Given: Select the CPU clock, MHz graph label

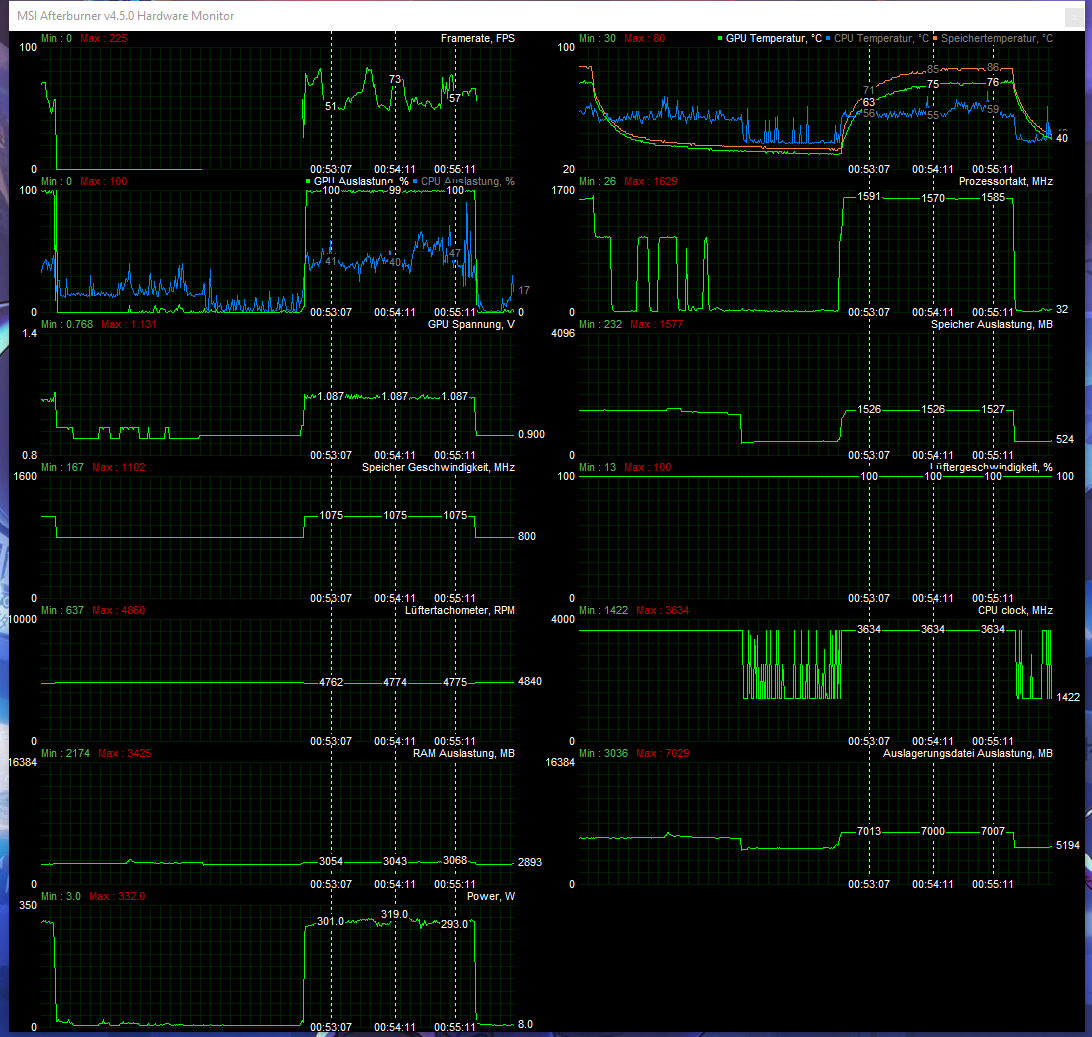Looking at the screenshot, I should tap(1015, 610).
